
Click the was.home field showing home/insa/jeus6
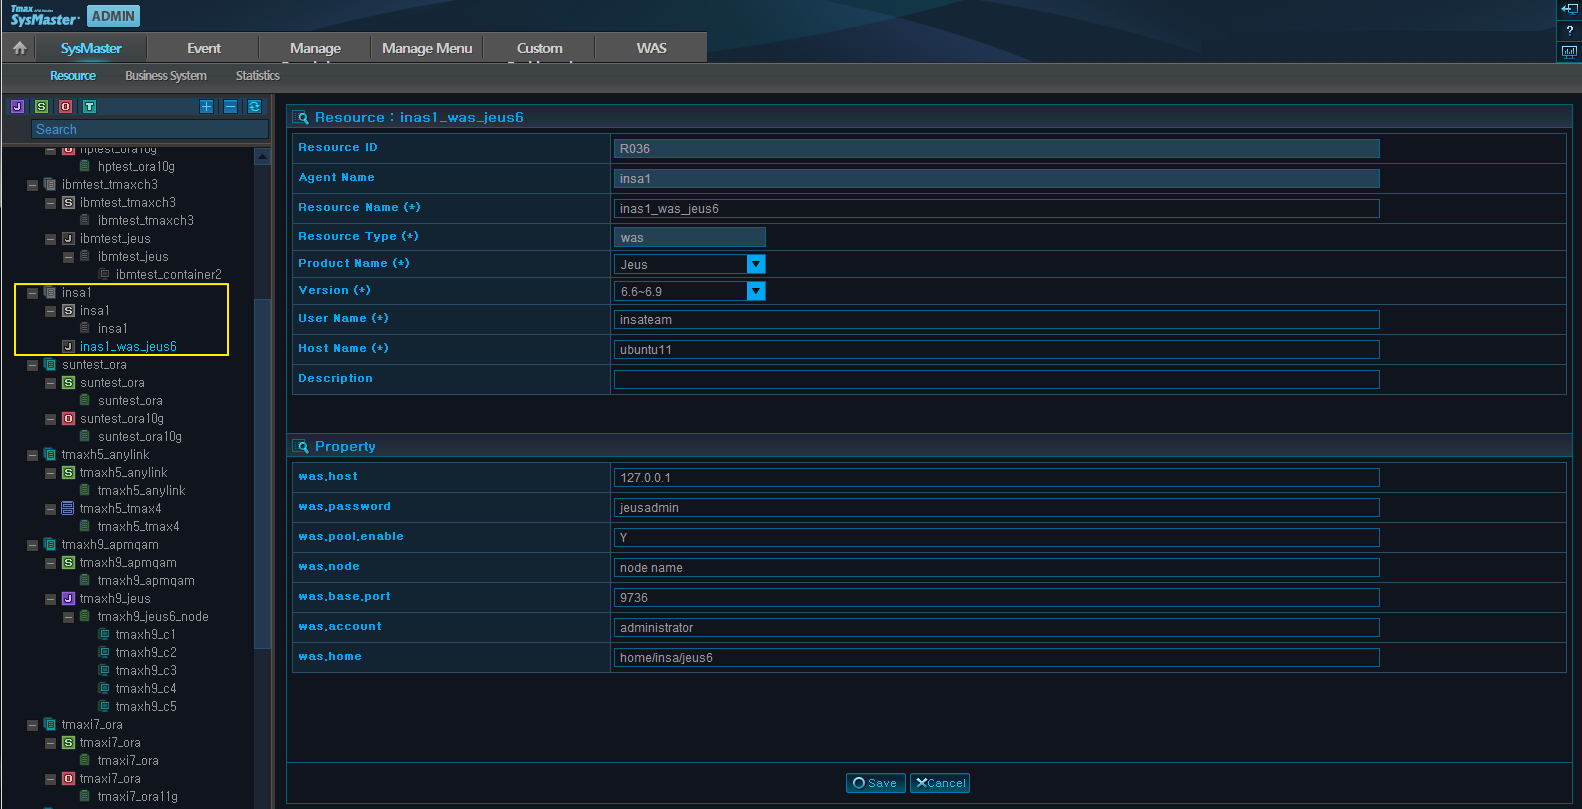[x=996, y=657]
